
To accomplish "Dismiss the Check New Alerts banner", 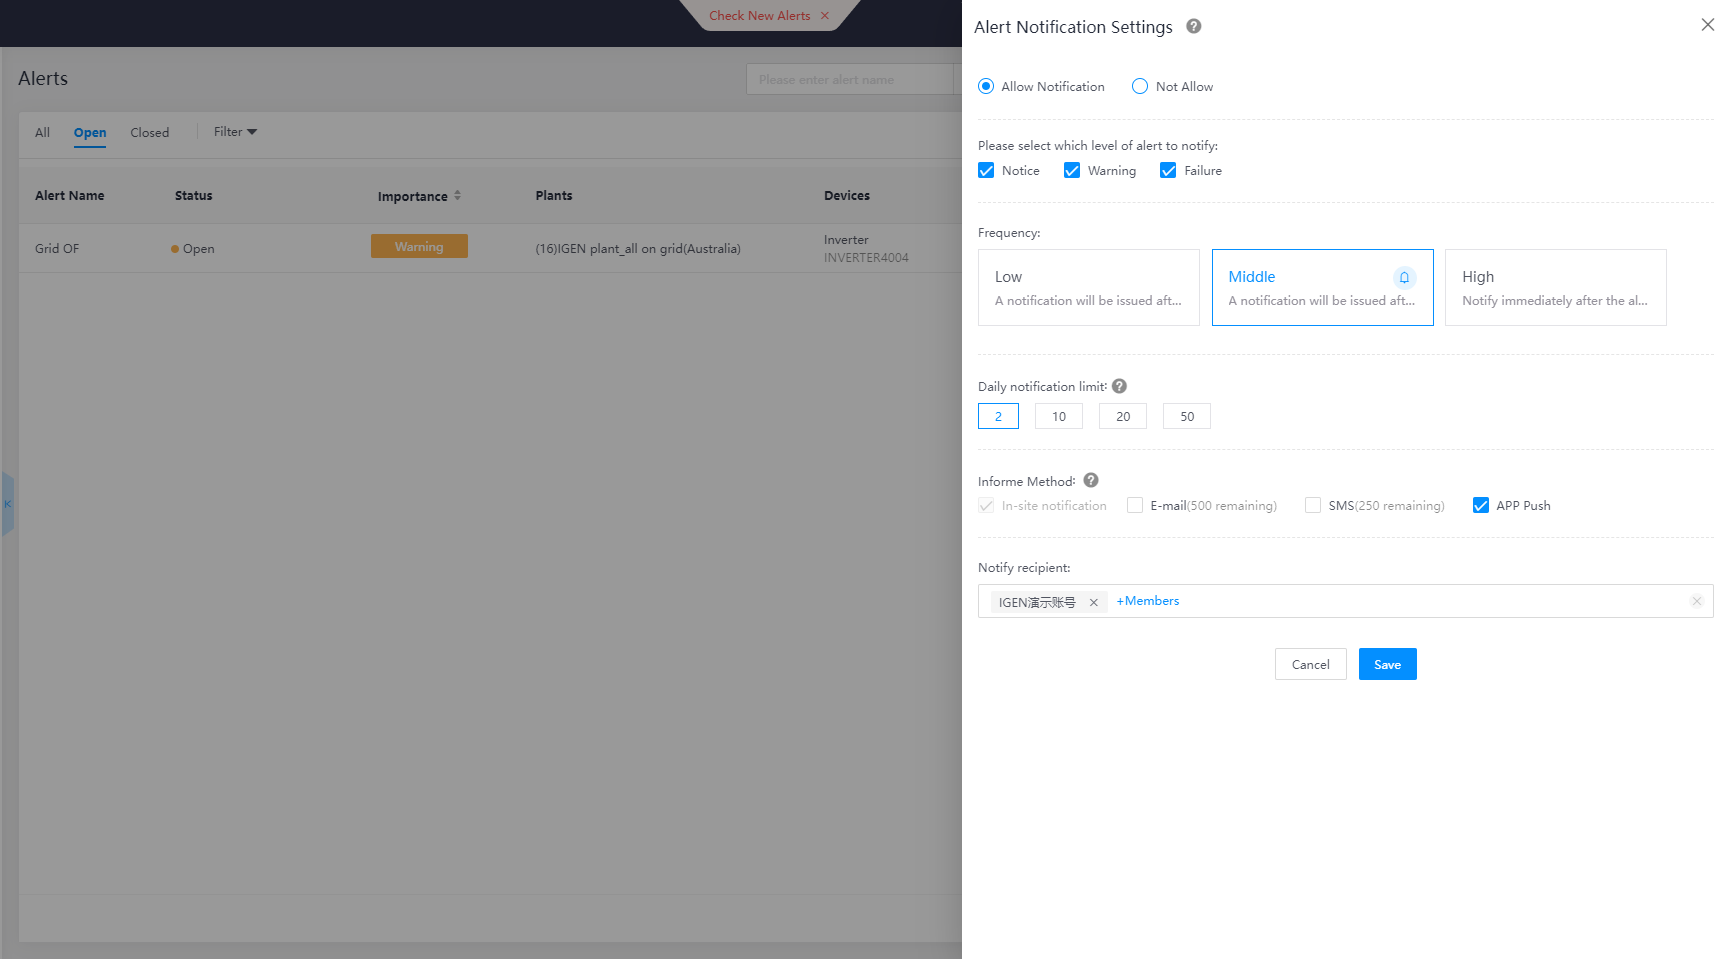I will pos(825,16).
